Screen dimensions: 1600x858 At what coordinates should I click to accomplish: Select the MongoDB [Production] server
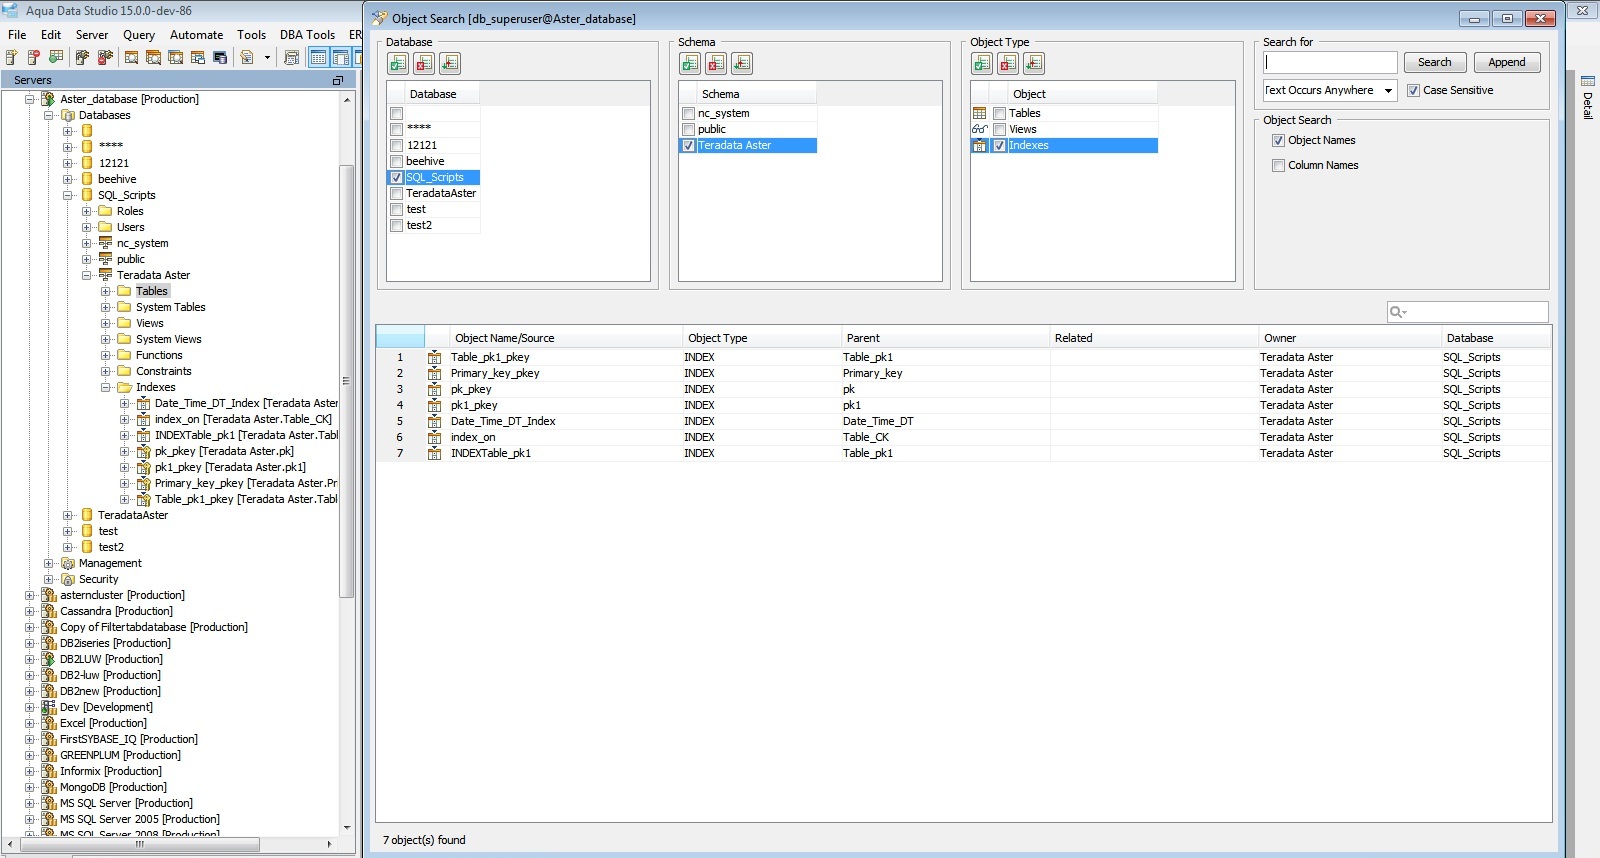113,787
